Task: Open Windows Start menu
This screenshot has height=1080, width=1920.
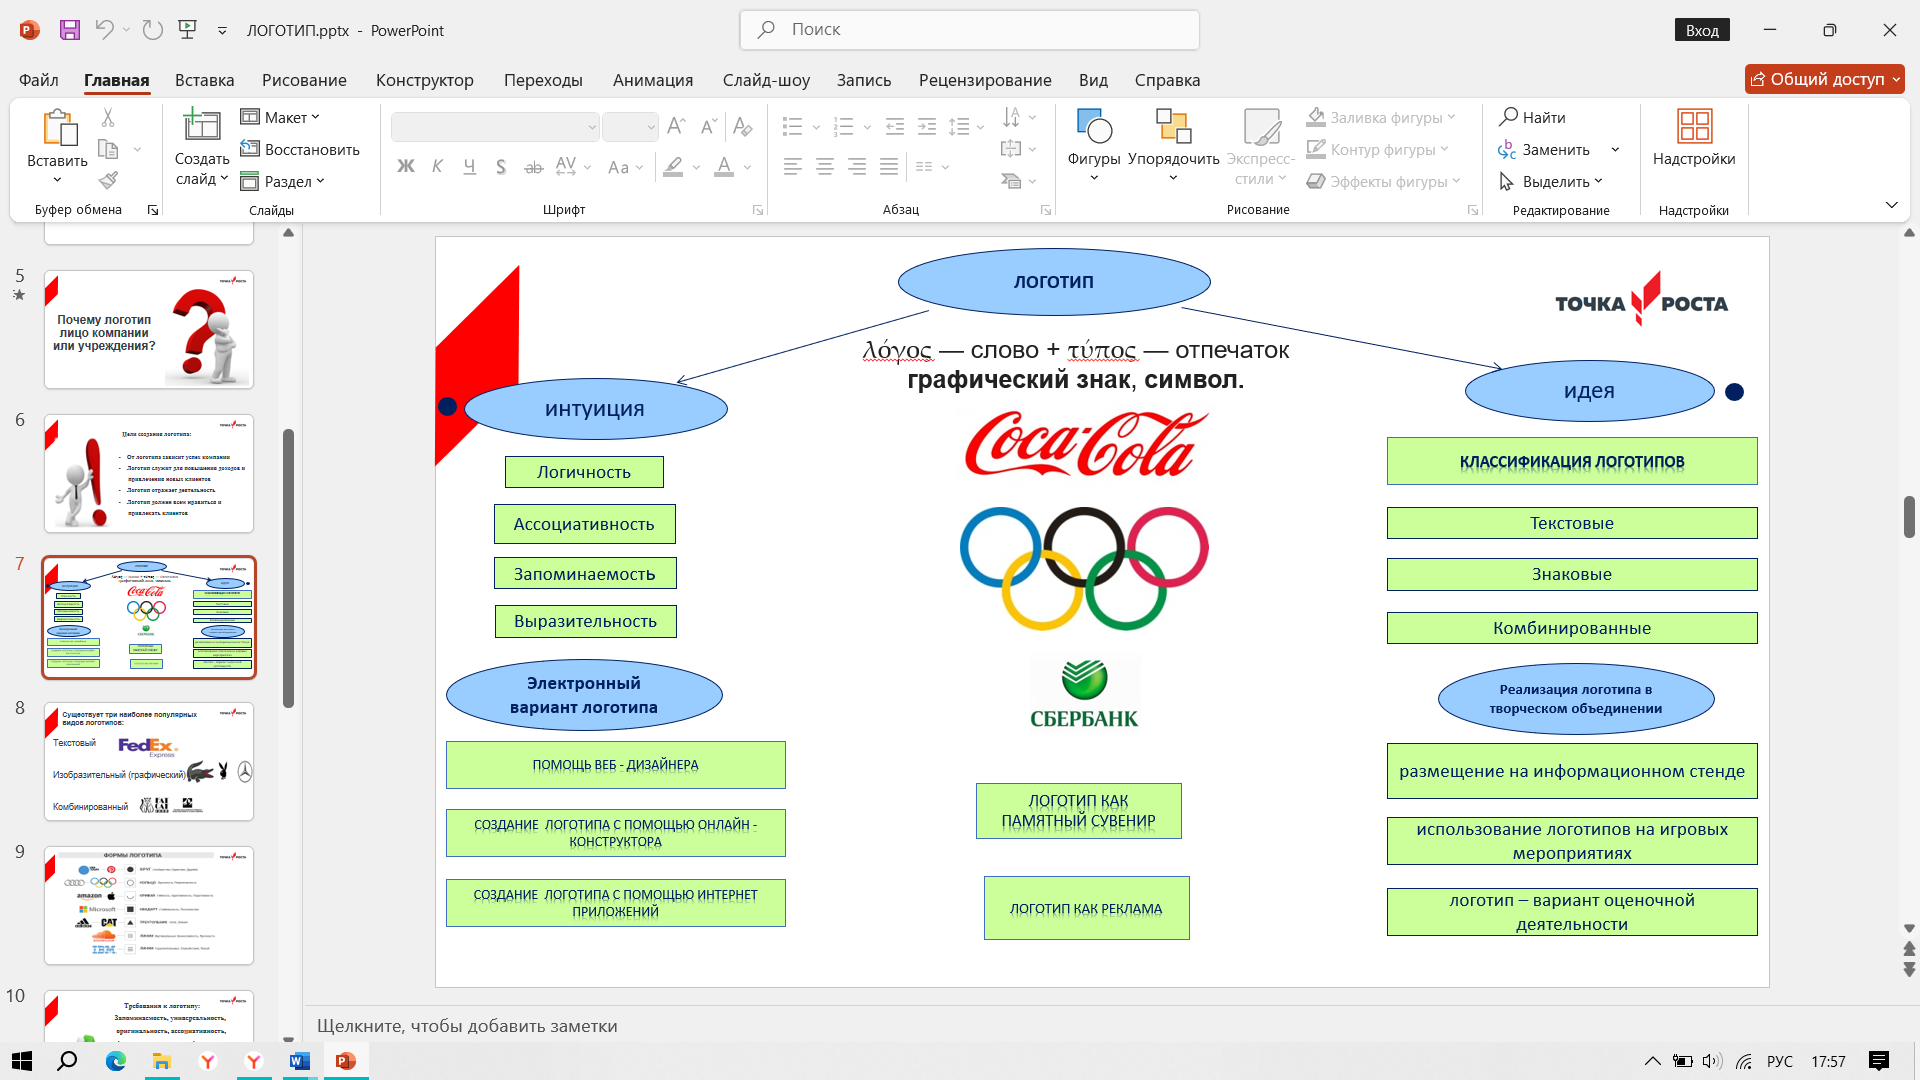Action: [x=22, y=1061]
